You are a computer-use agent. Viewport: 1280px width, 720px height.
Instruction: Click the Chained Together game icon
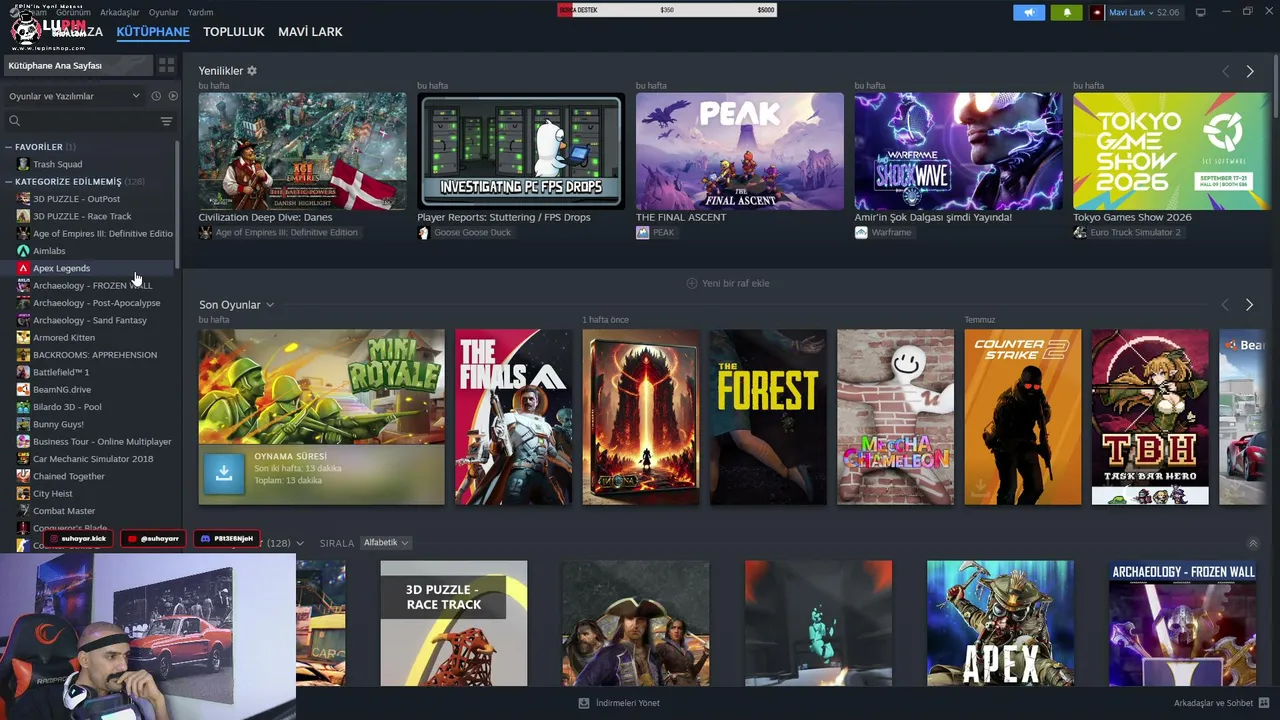click(23, 476)
